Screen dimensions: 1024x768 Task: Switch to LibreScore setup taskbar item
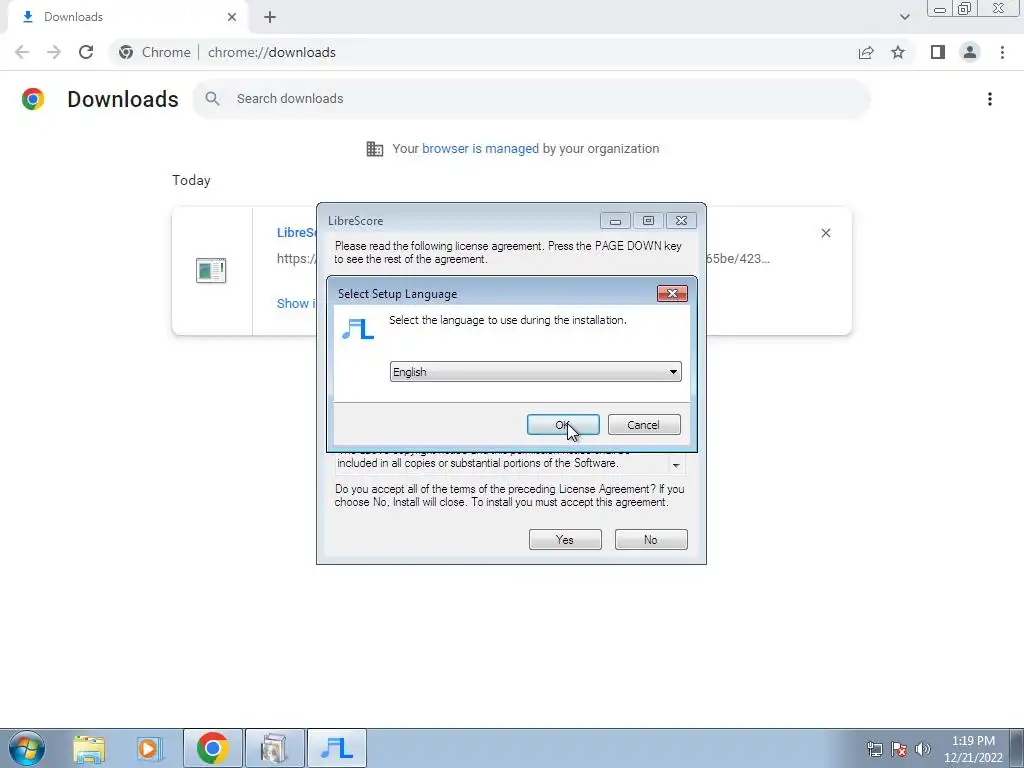pos(336,748)
